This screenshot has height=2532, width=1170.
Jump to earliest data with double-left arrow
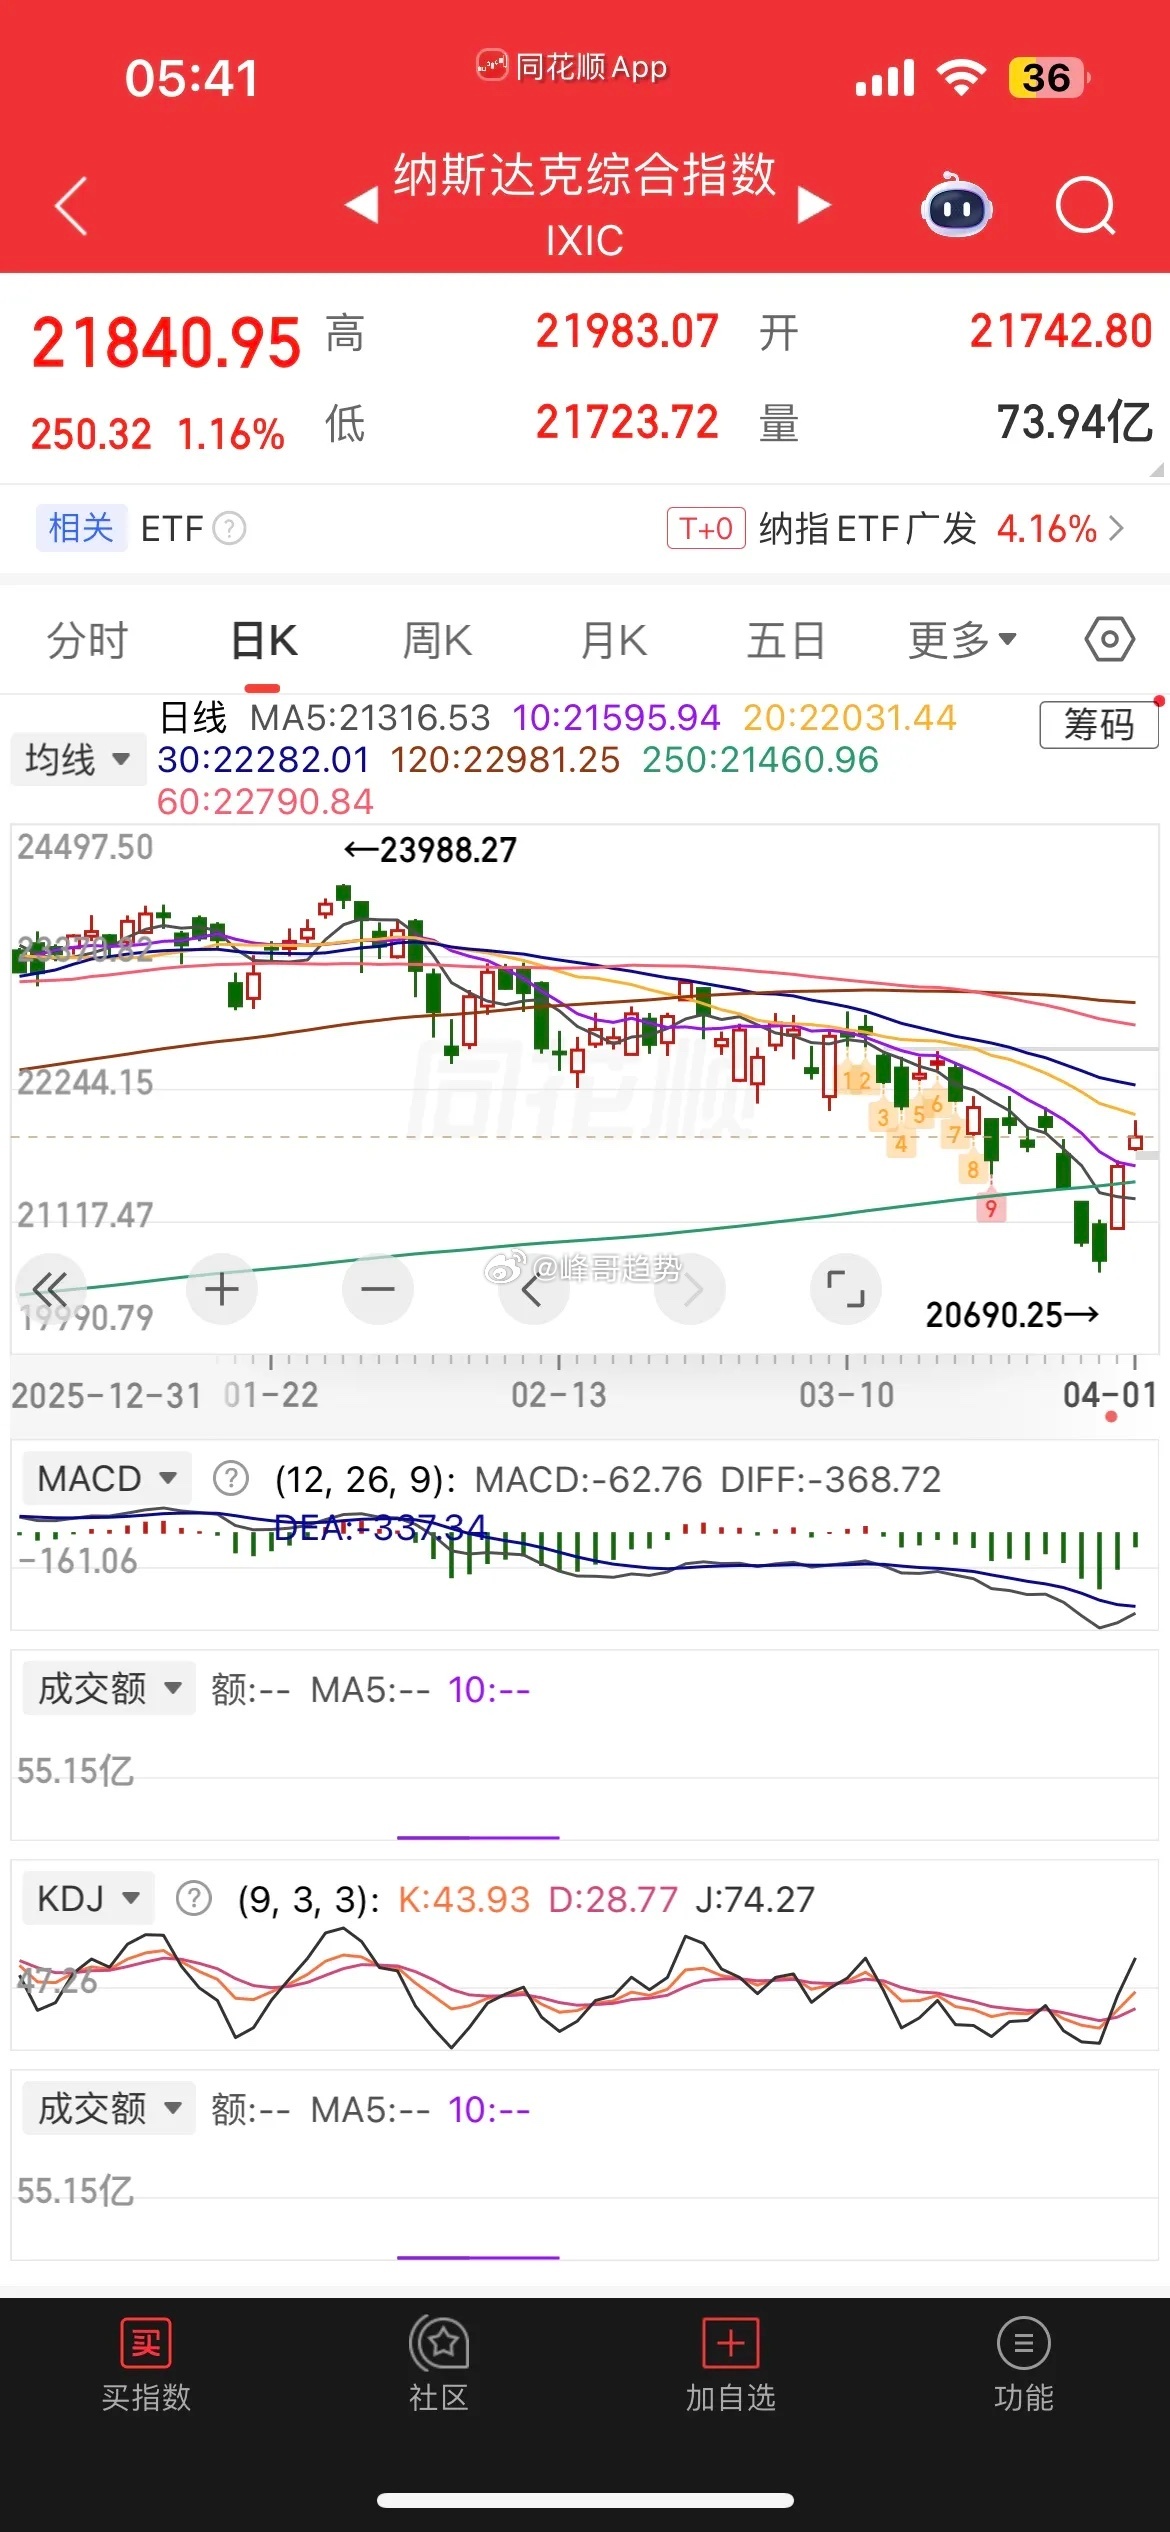point(50,1288)
